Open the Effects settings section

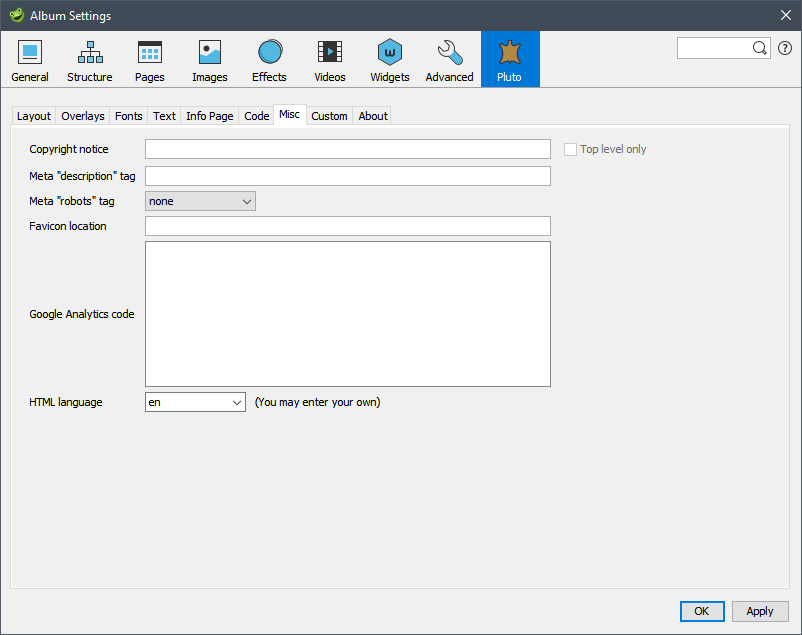pos(270,59)
